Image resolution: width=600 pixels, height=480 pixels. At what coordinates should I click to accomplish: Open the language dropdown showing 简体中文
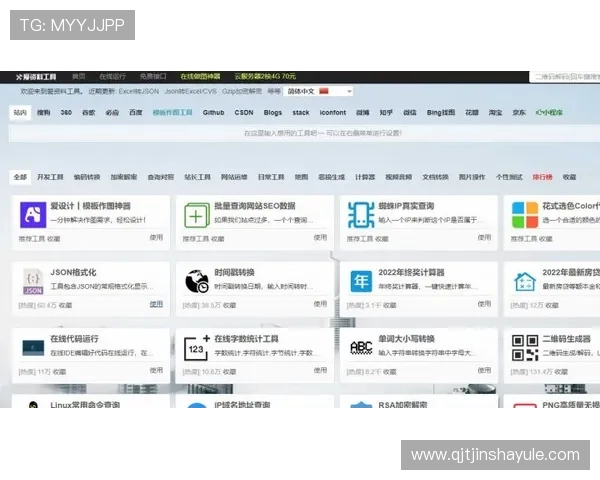click(318, 91)
